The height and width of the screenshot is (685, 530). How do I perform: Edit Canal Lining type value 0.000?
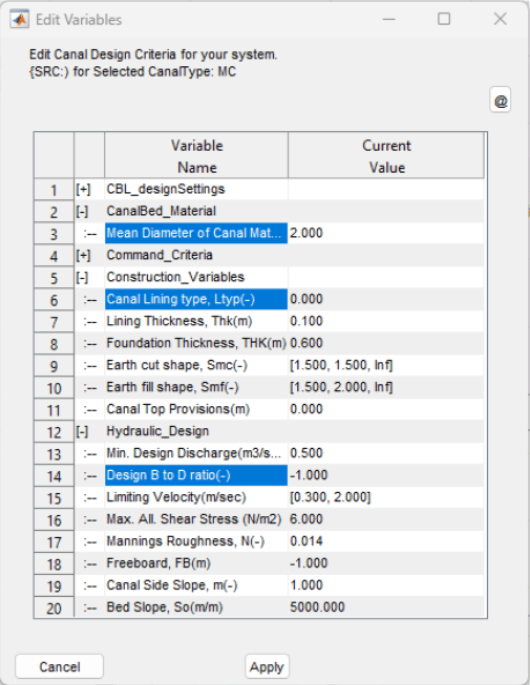386,299
